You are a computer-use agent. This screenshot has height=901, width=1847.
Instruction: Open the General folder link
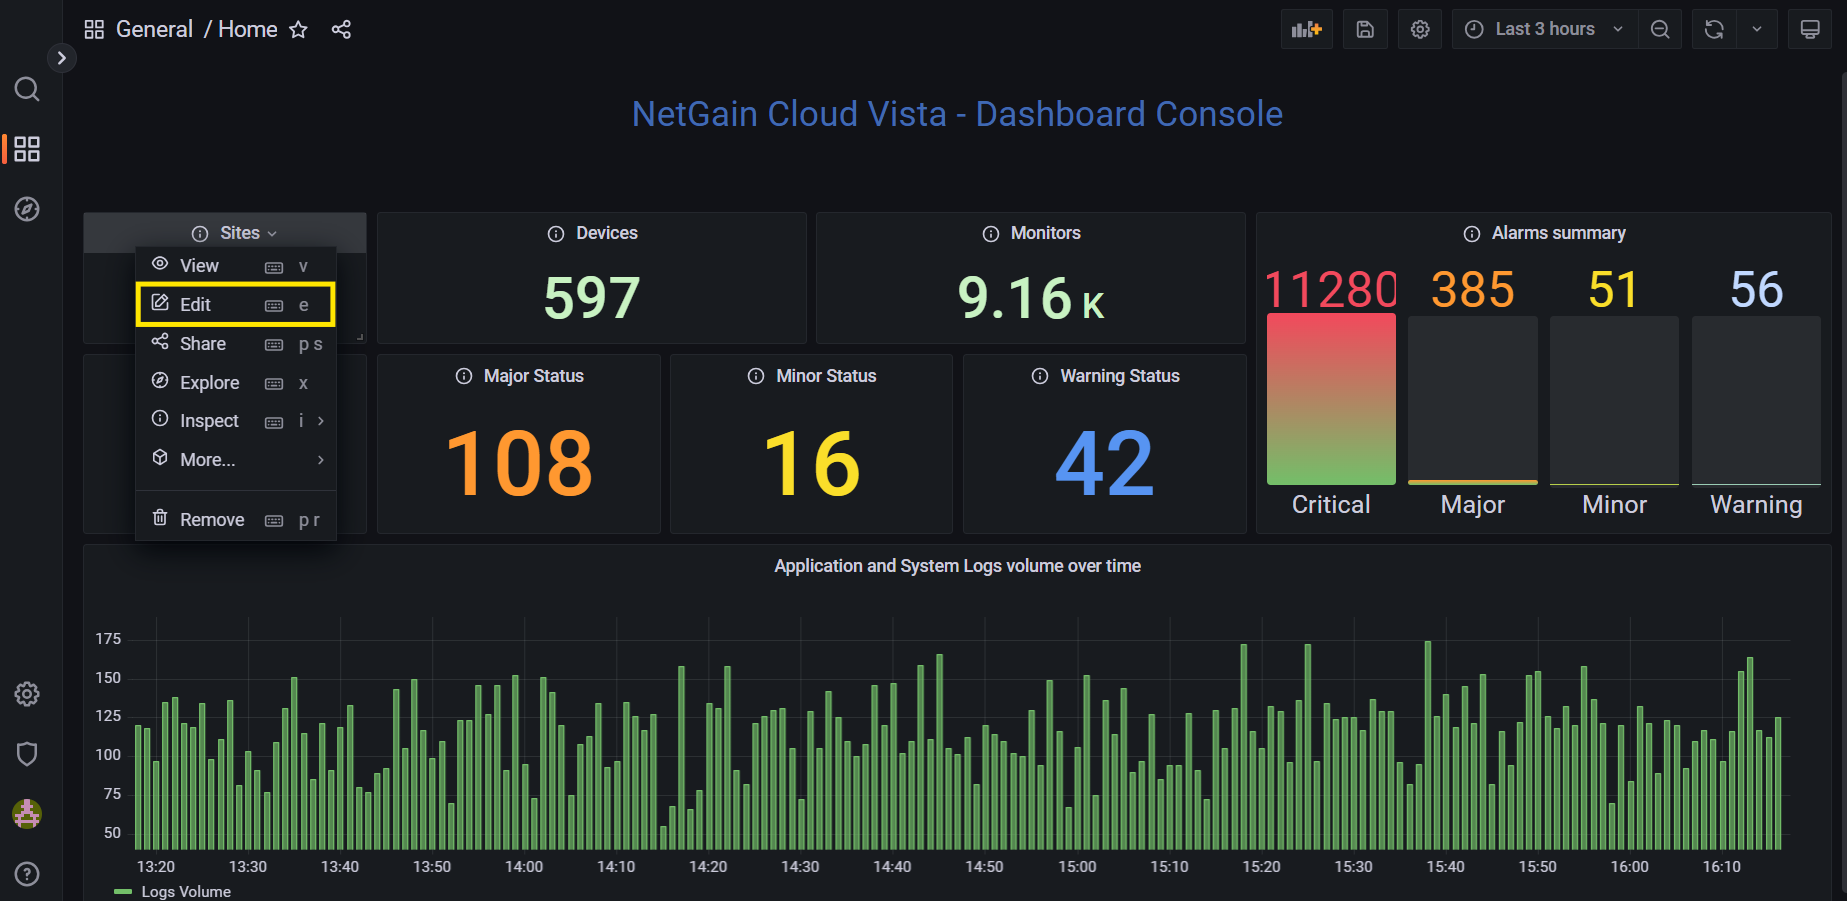pos(154,29)
